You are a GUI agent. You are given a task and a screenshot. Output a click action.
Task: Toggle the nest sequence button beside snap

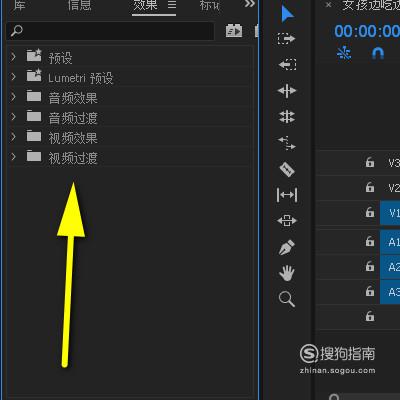tap(344, 53)
